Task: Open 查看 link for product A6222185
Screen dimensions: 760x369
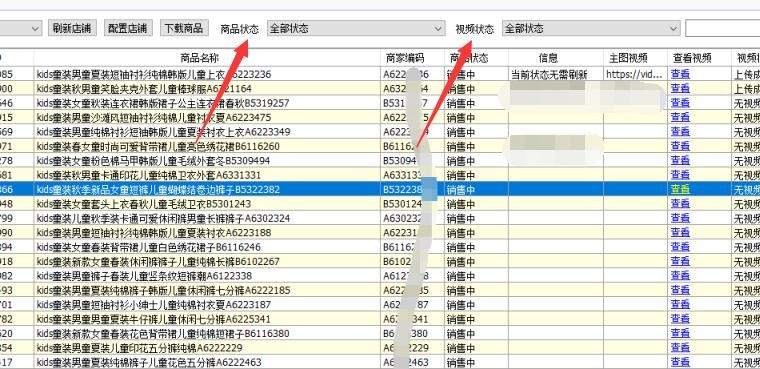Action: [680, 290]
